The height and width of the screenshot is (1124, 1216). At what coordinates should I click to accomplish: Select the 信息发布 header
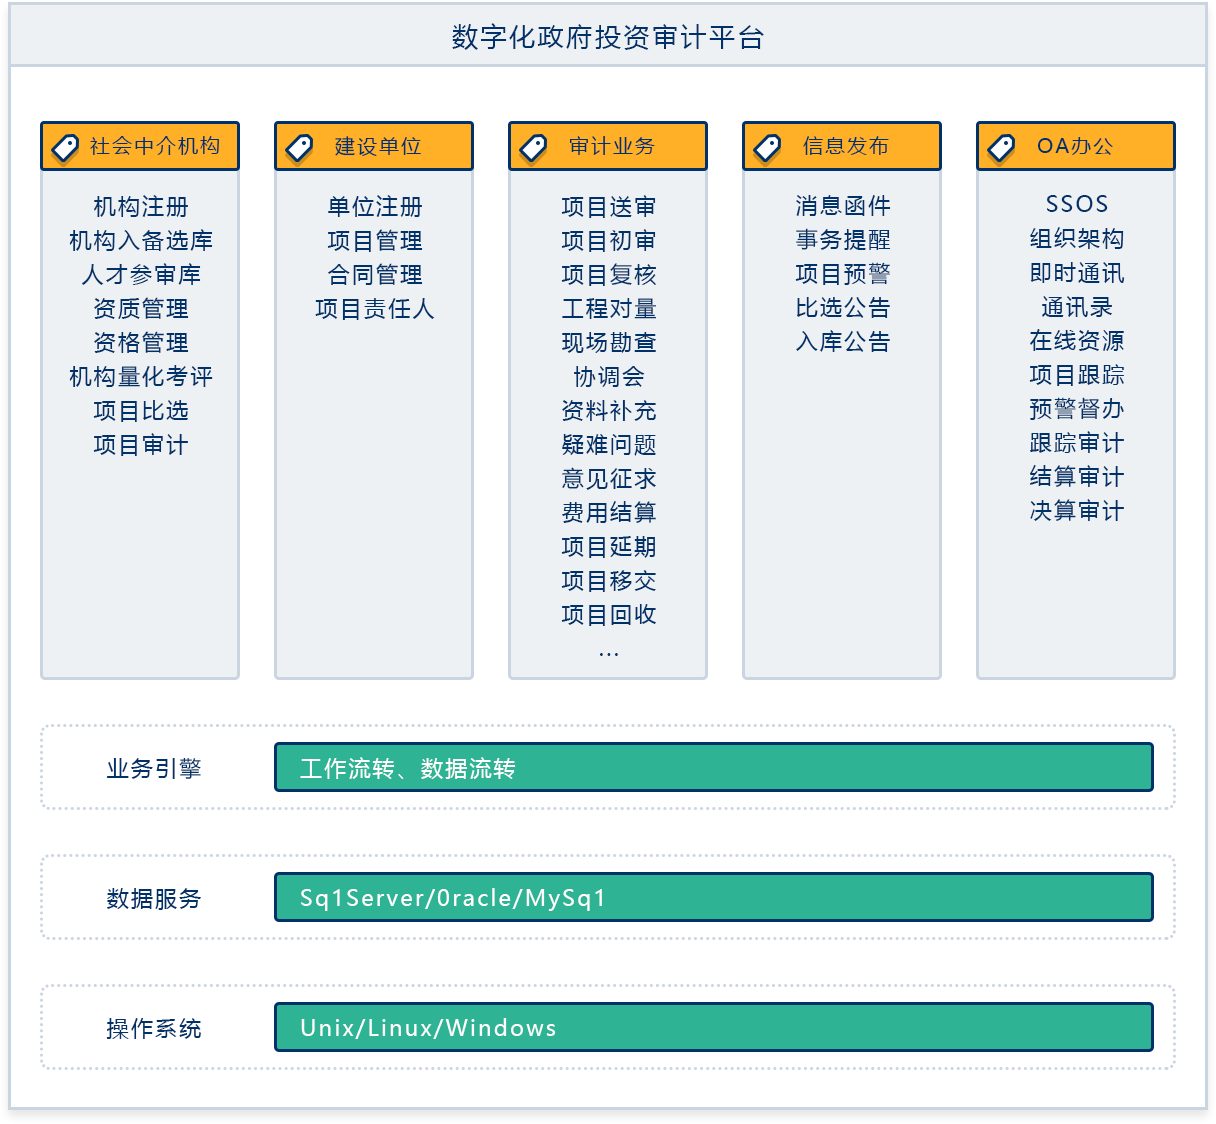pos(842,146)
